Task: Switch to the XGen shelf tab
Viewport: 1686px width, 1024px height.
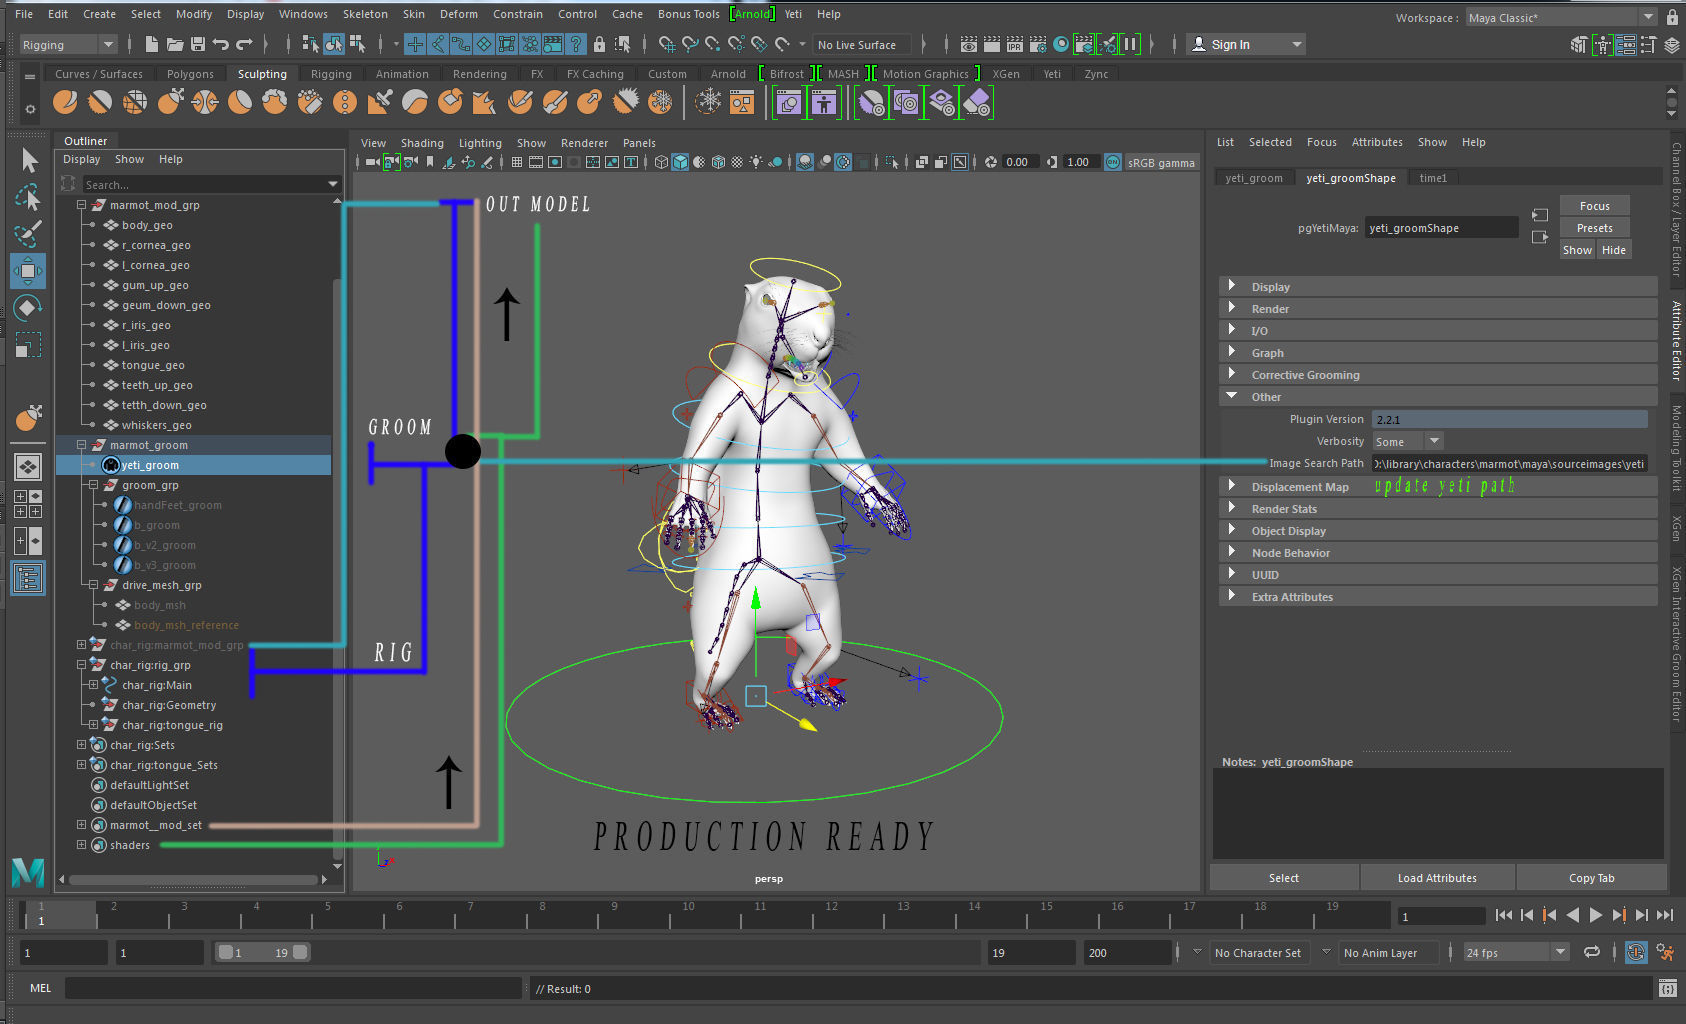Action: pyautogui.click(x=1005, y=74)
